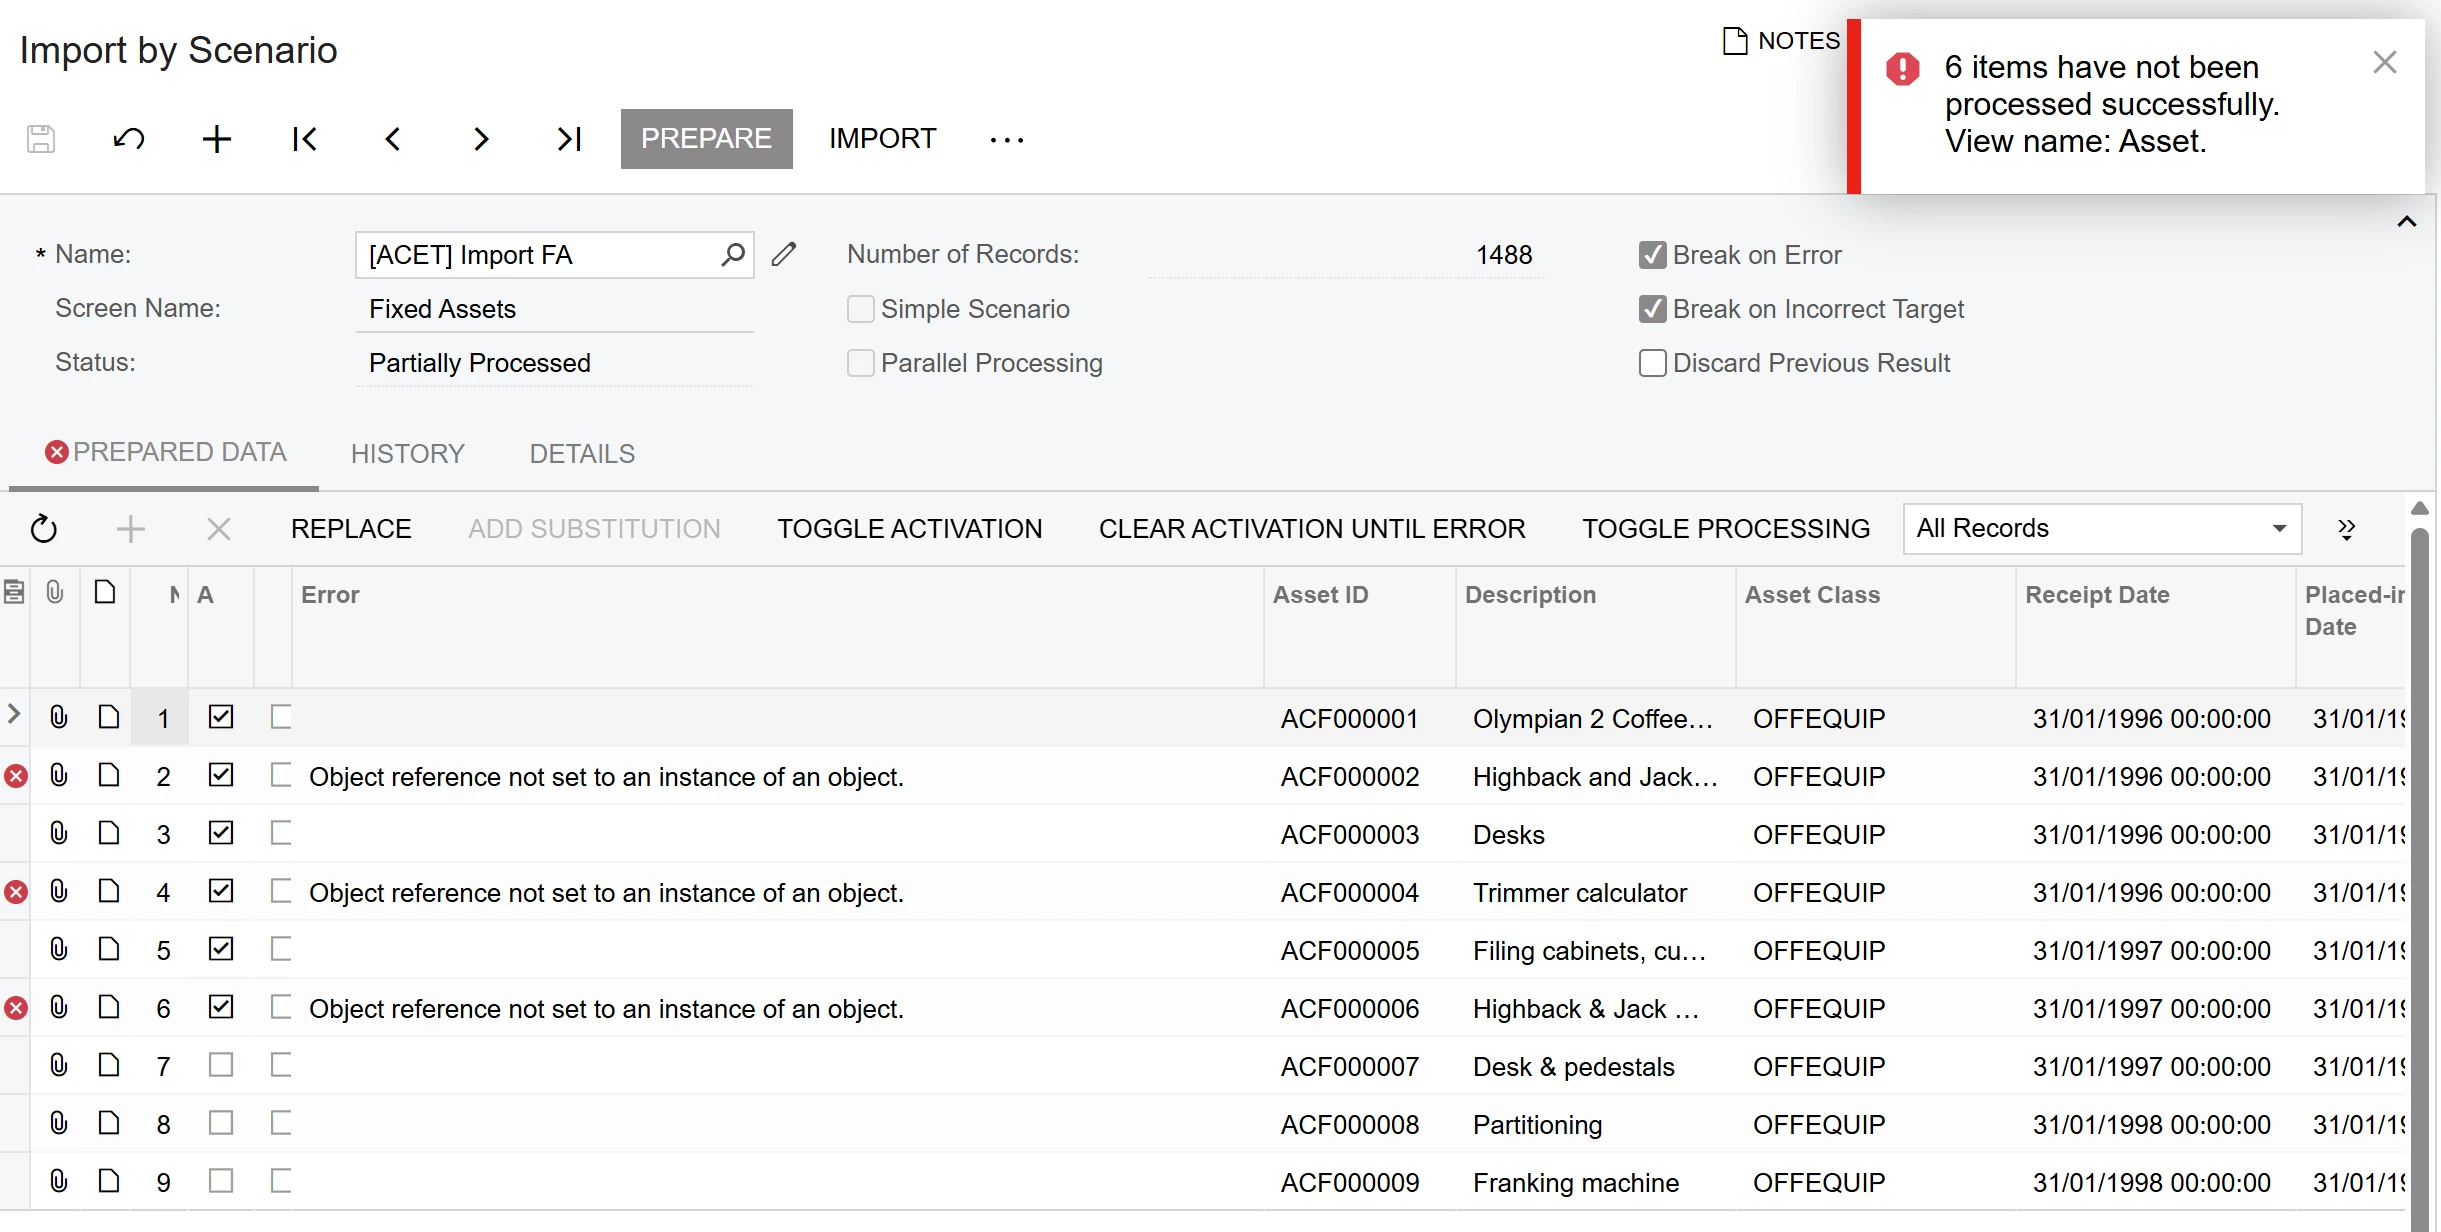
Task: Dismiss the error notification popup
Action: click(x=2384, y=63)
